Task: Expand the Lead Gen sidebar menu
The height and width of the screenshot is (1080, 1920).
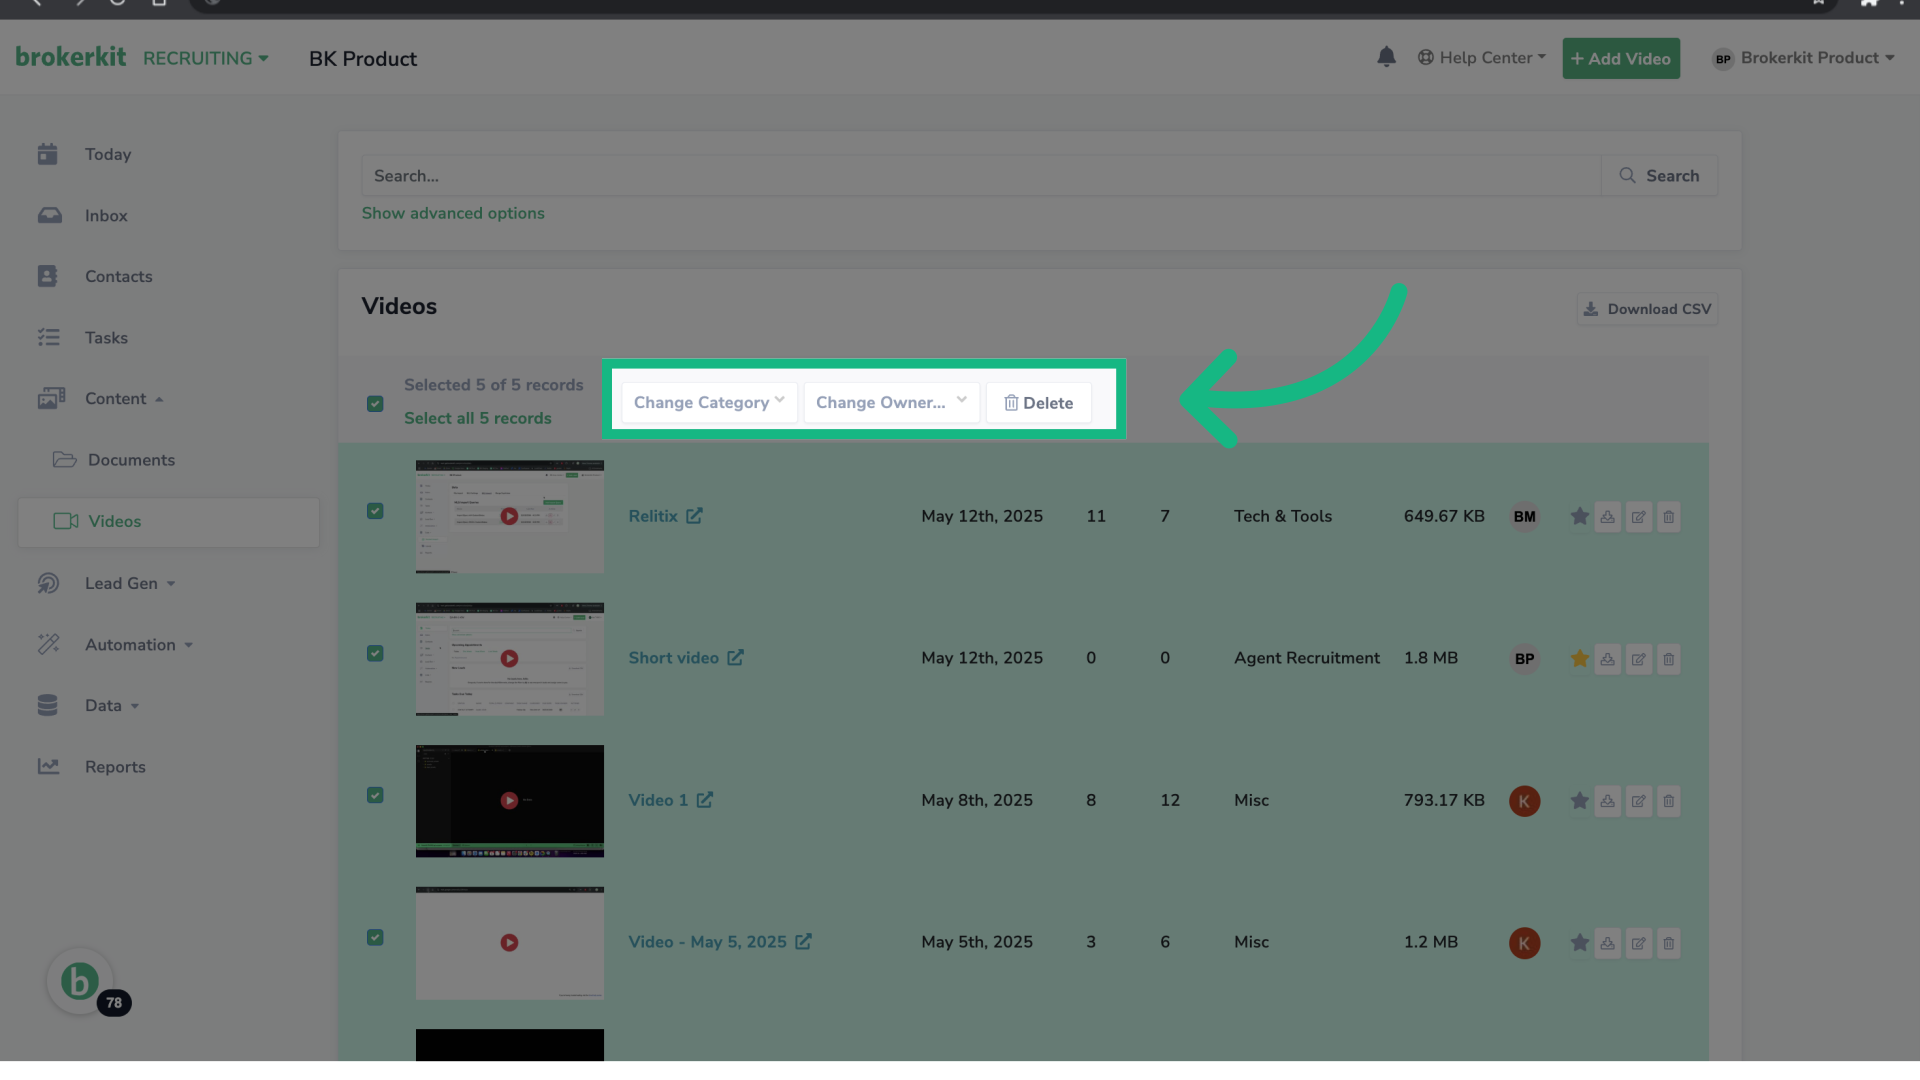Action: [129, 584]
